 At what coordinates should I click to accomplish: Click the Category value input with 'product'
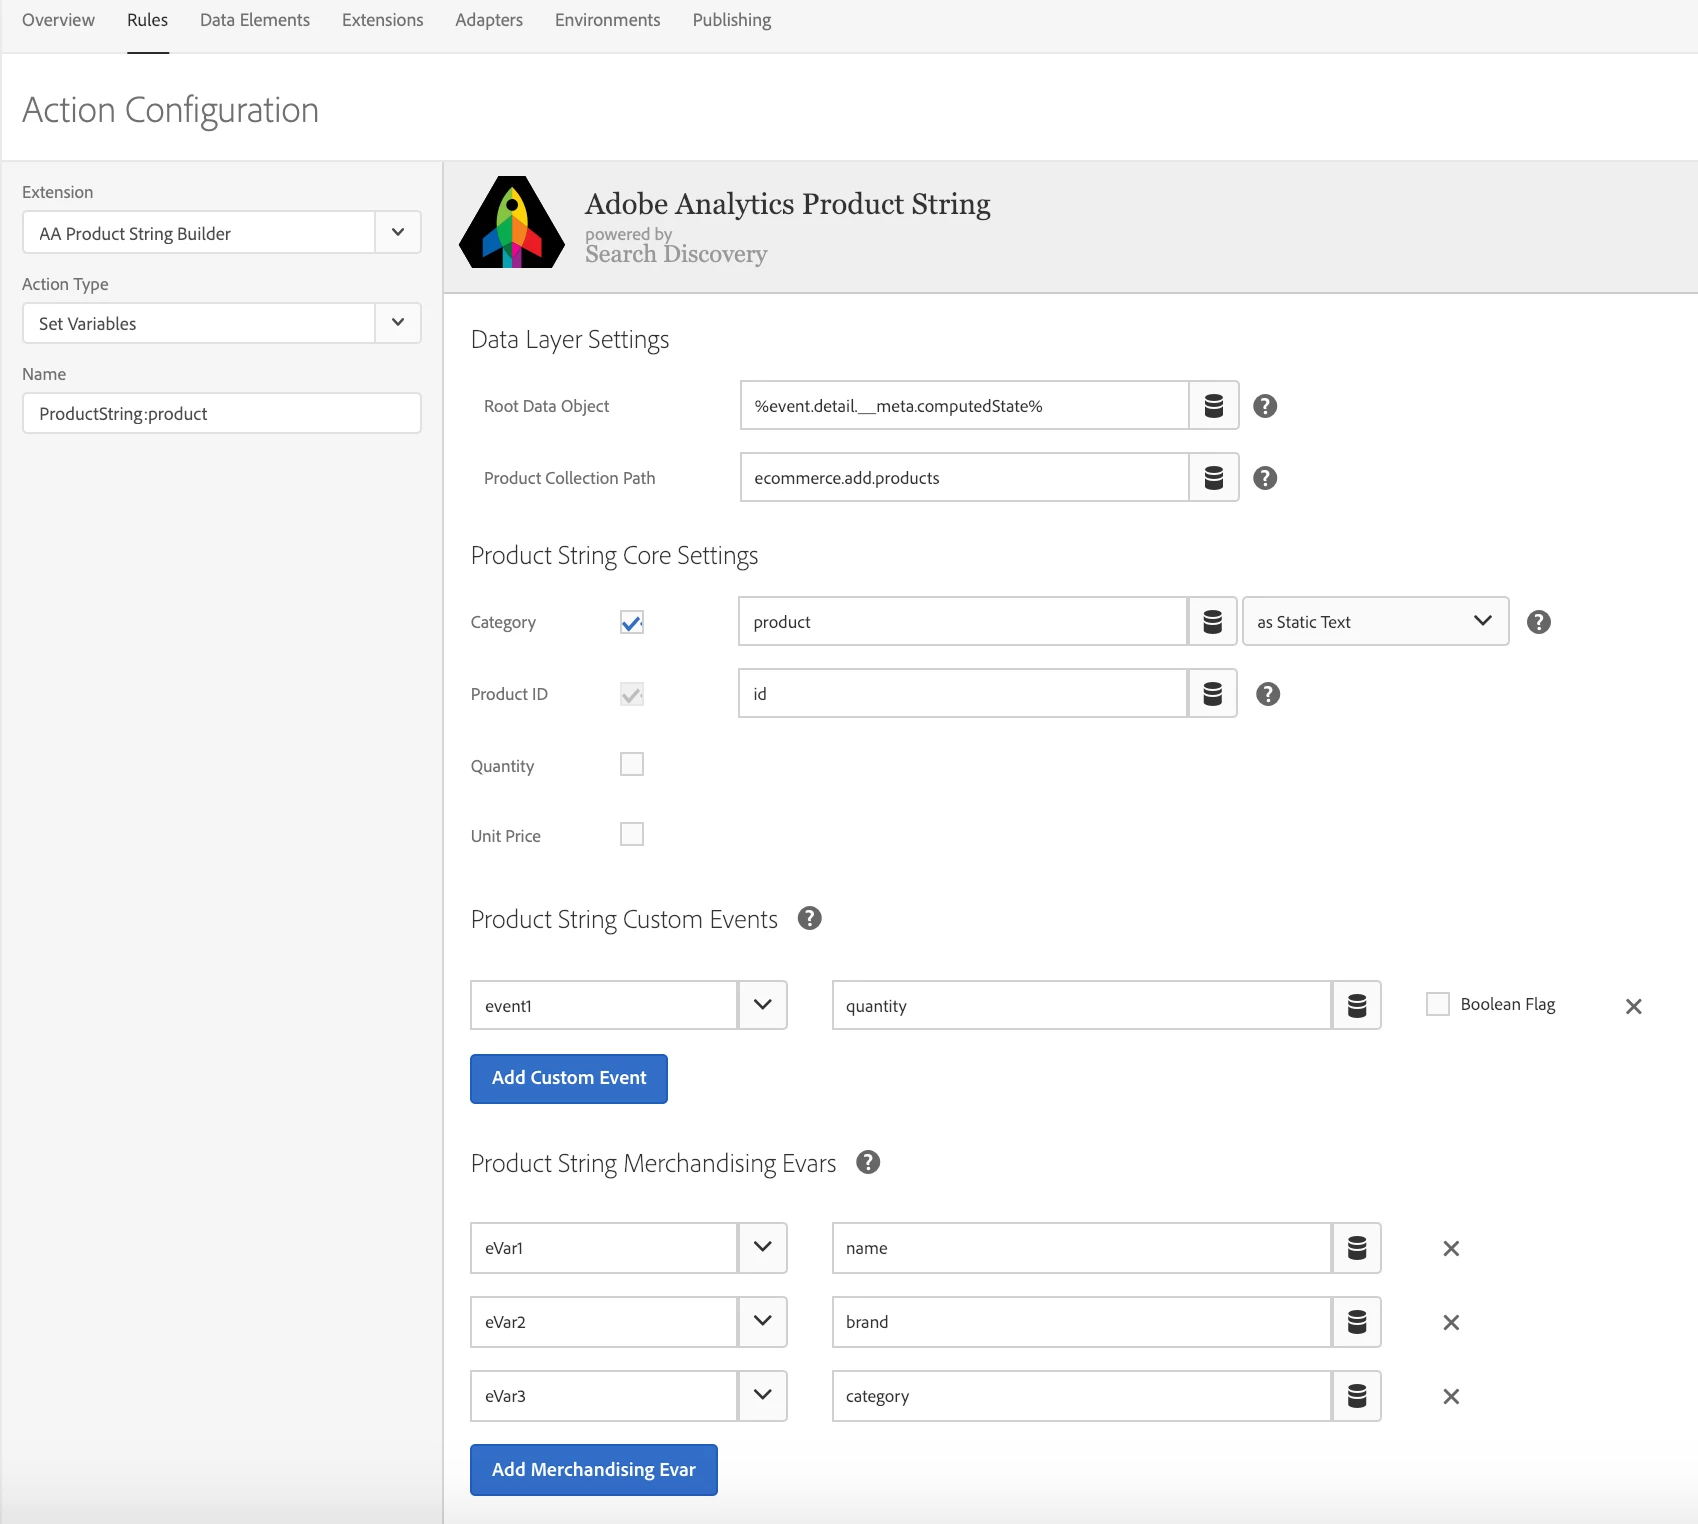click(963, 622)
